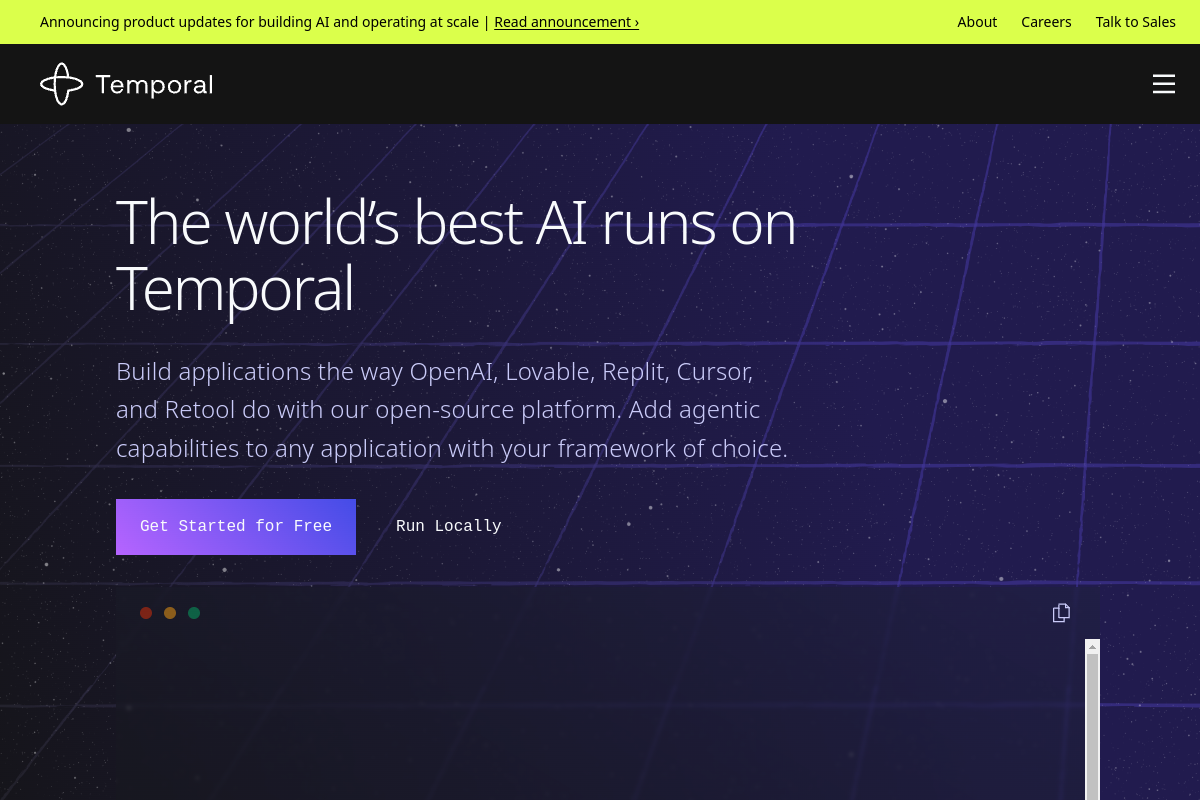Select Talk to Sales

pos(1135,22)
